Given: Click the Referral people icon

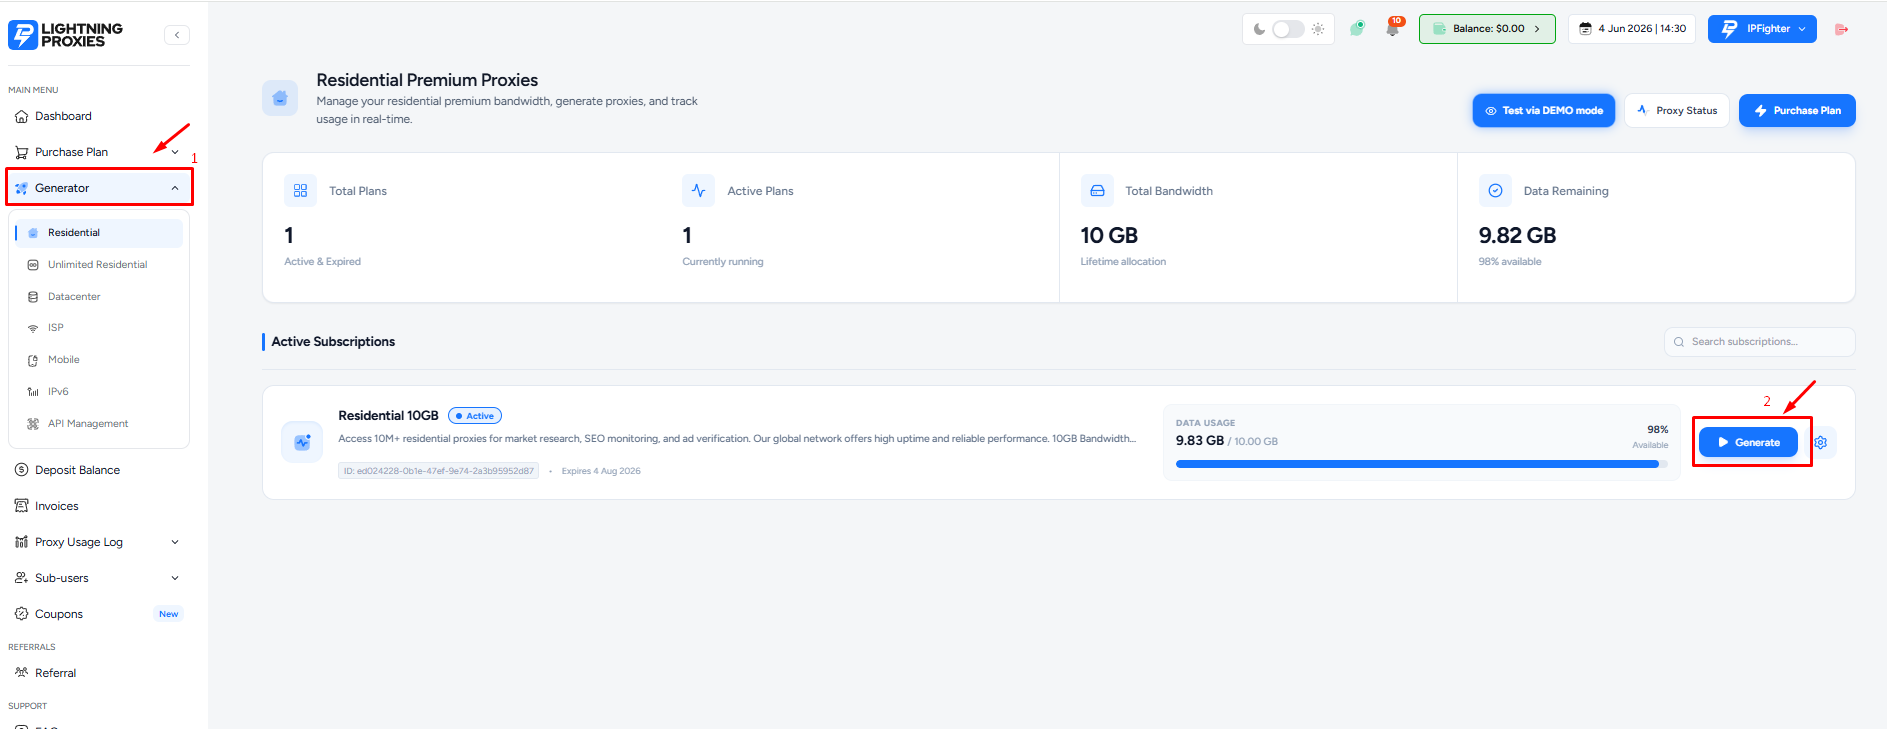Looking at the screenshot, I should tap(22, 673).
